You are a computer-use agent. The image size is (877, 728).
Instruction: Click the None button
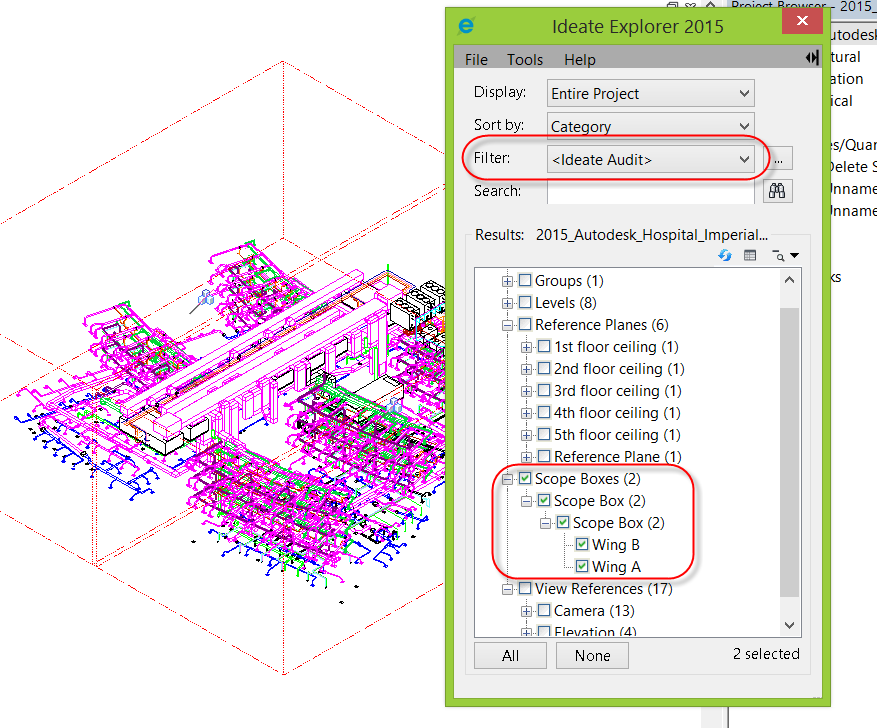click(592, 655)
